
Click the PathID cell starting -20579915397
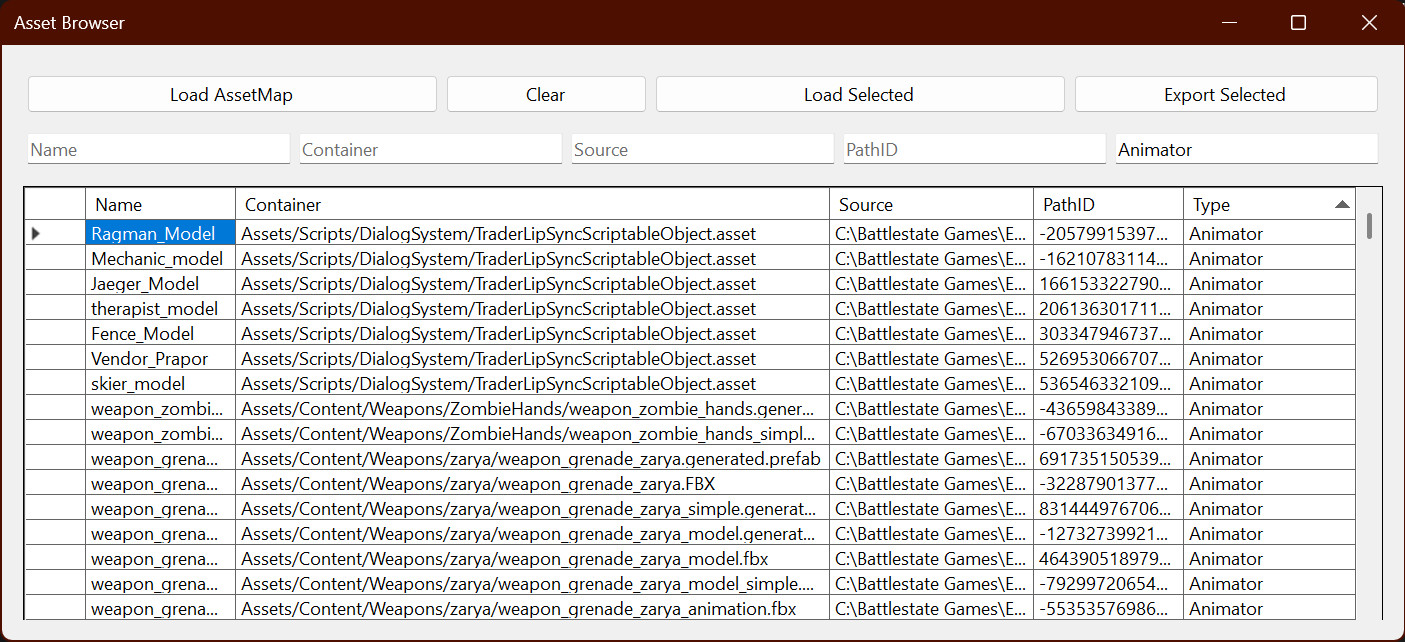pyautogui.click(x=1108, y=234)
